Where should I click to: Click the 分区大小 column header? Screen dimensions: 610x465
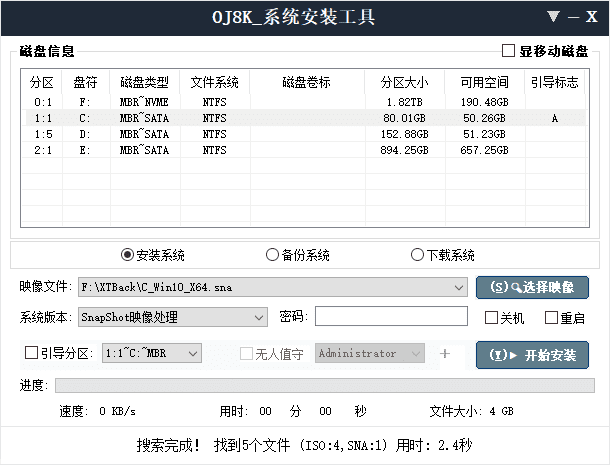click(404, 82)
